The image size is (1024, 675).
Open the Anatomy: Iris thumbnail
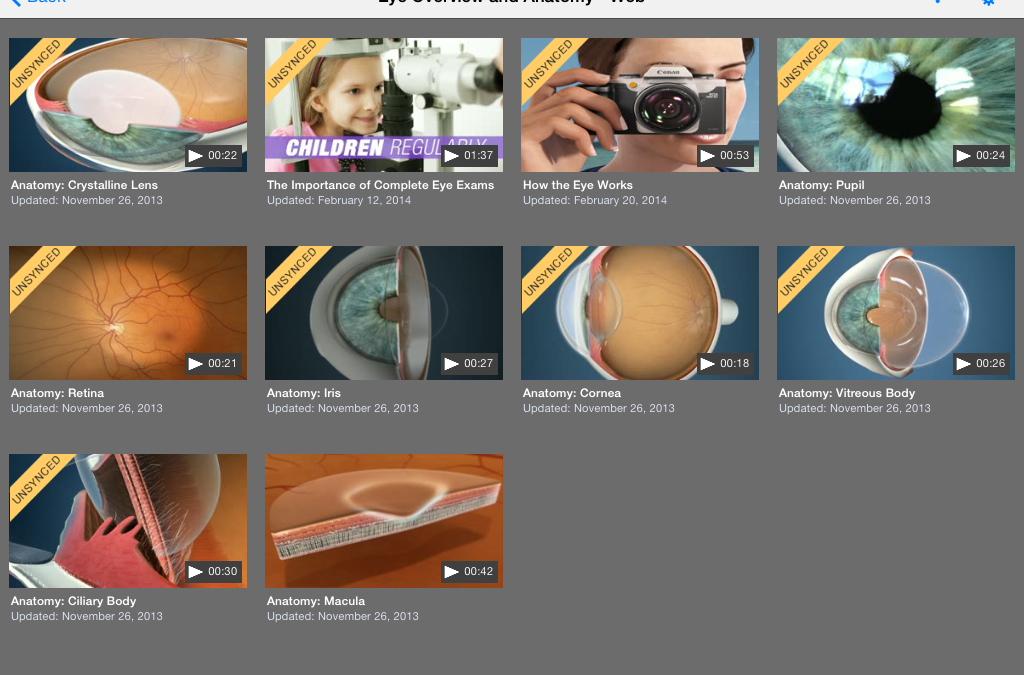(384, 312)
